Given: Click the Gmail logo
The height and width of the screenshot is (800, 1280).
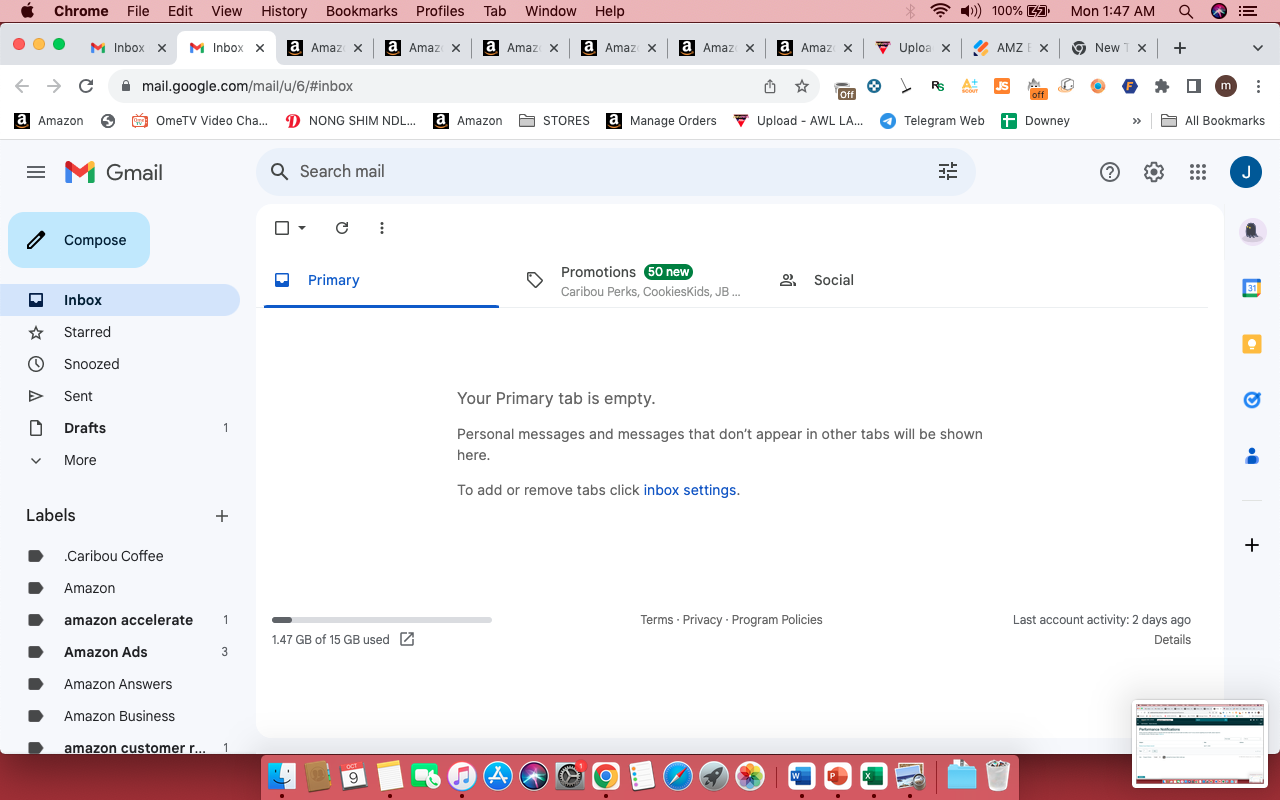Looking at the screenshot, I should 114,172.
